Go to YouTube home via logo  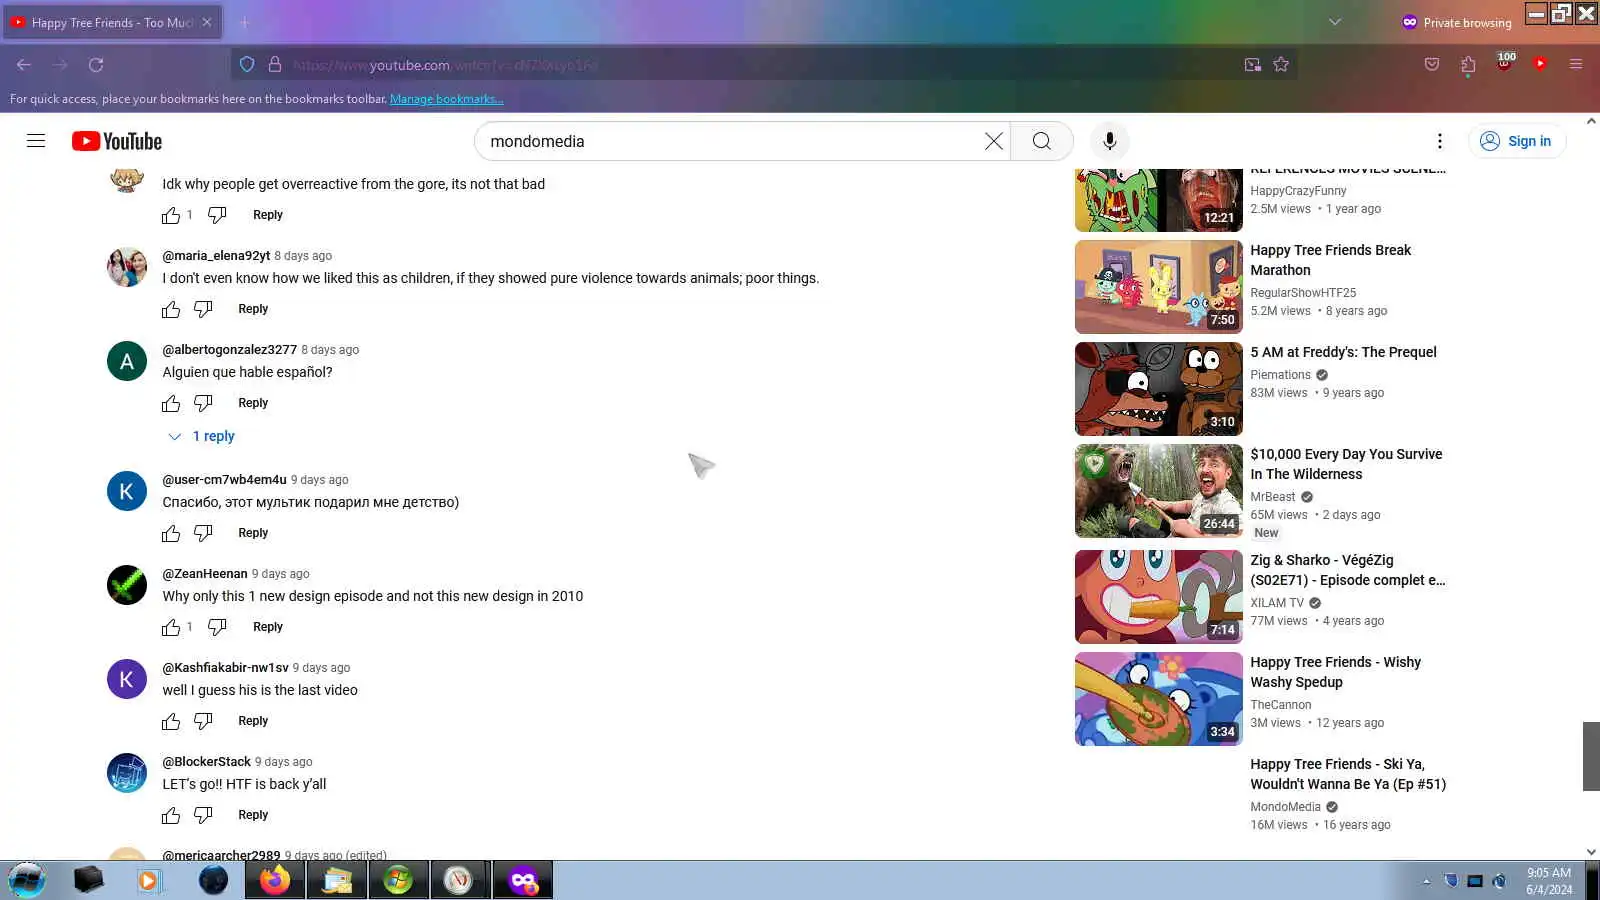tap(117, 141)
